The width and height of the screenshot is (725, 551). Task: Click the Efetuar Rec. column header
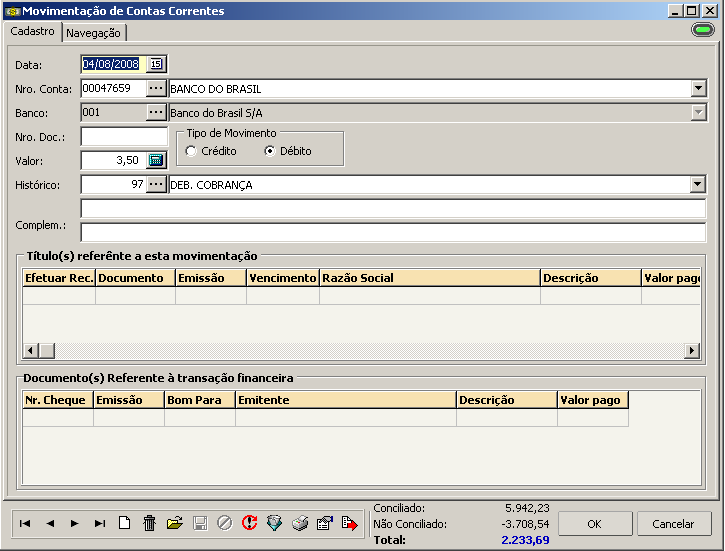(x=59, y=278)
